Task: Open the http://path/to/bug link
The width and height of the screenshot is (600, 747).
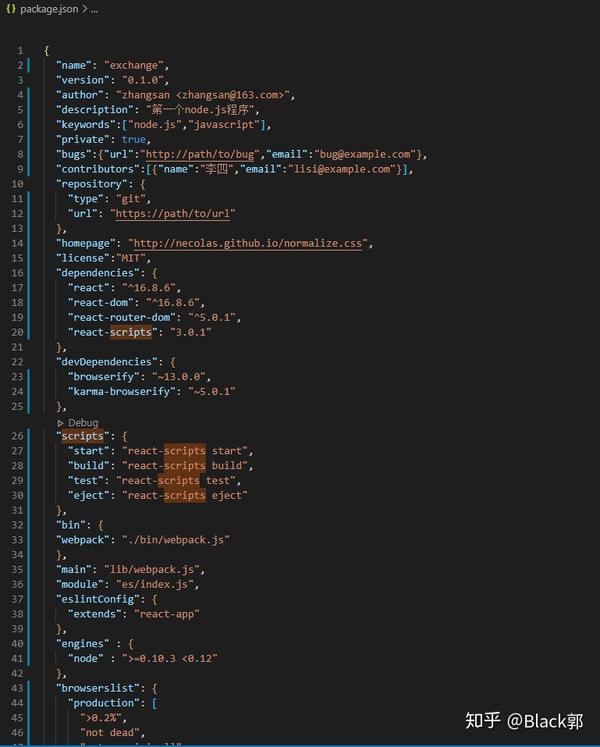Action: pos(200,154)
